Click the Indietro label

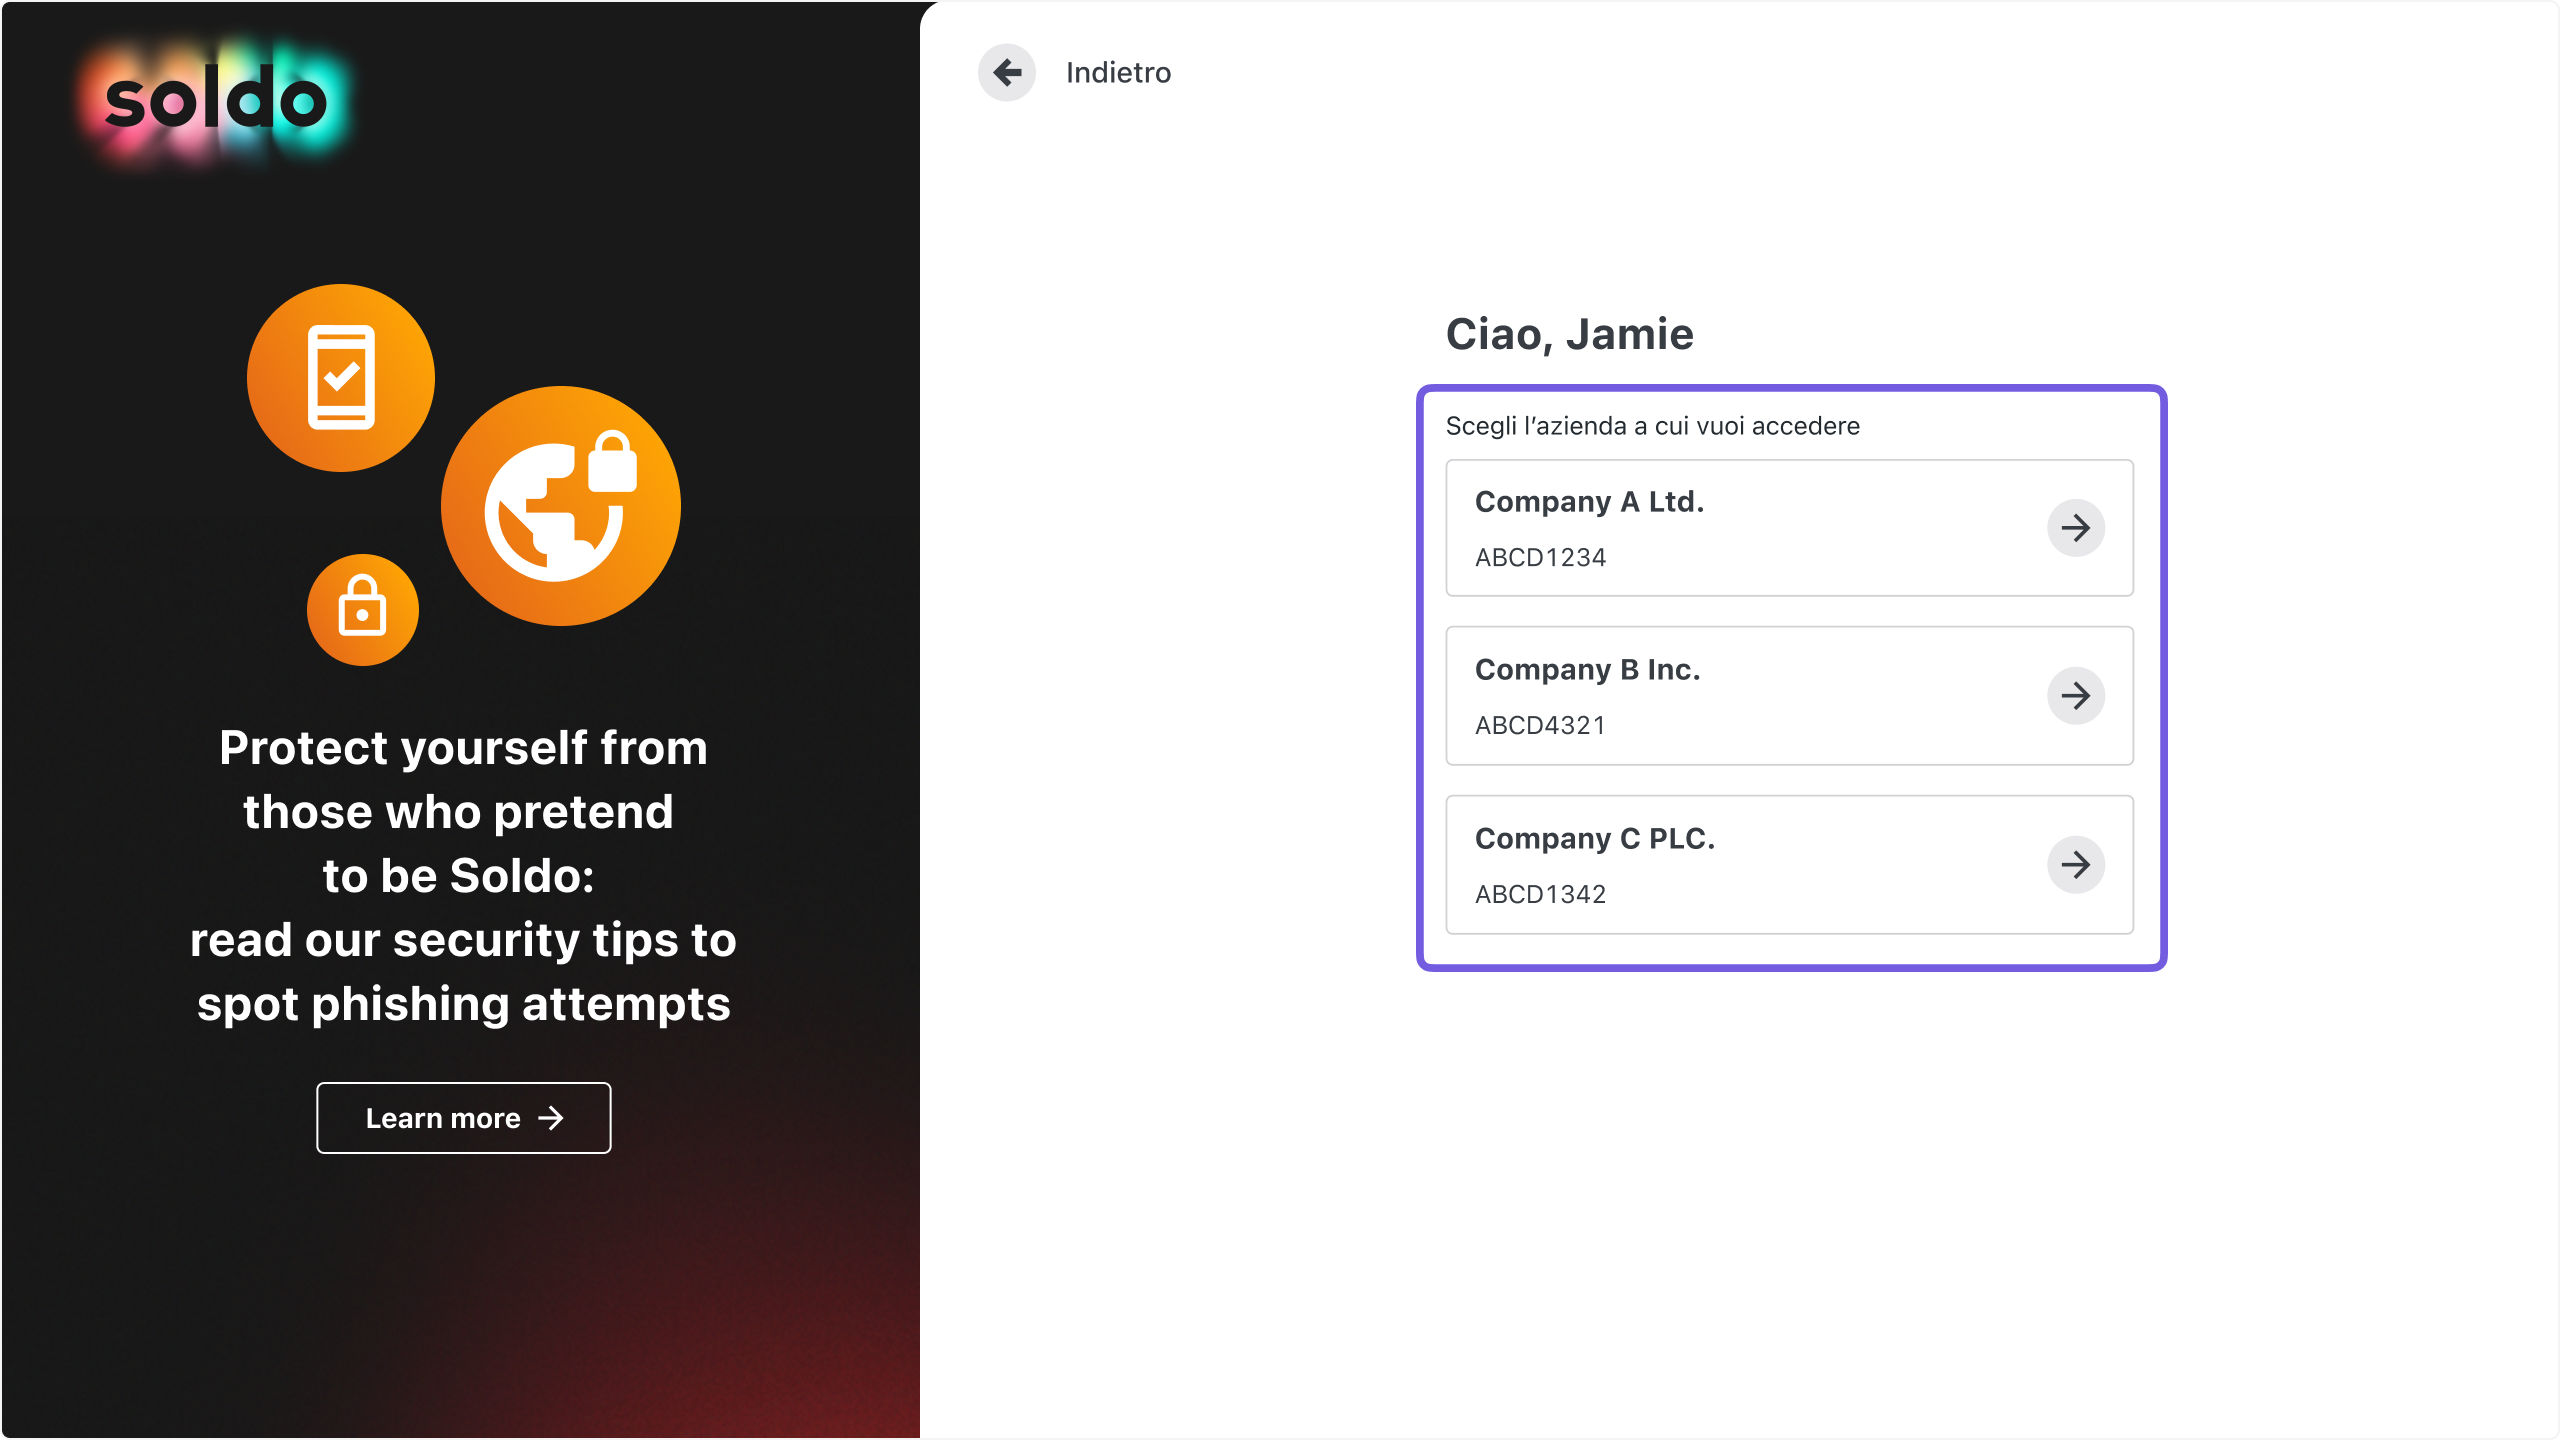[1118, 72]
